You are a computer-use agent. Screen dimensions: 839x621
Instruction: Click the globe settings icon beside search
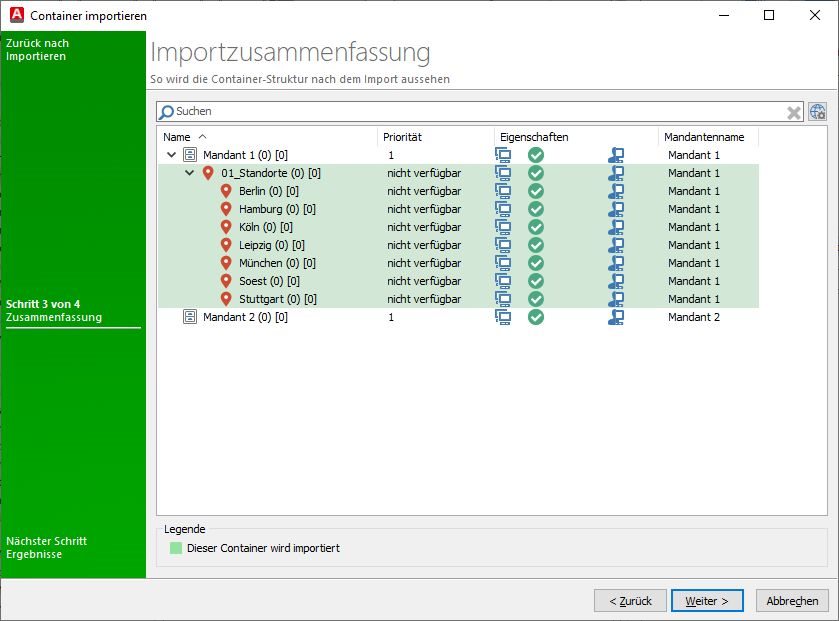coord(817,112)
